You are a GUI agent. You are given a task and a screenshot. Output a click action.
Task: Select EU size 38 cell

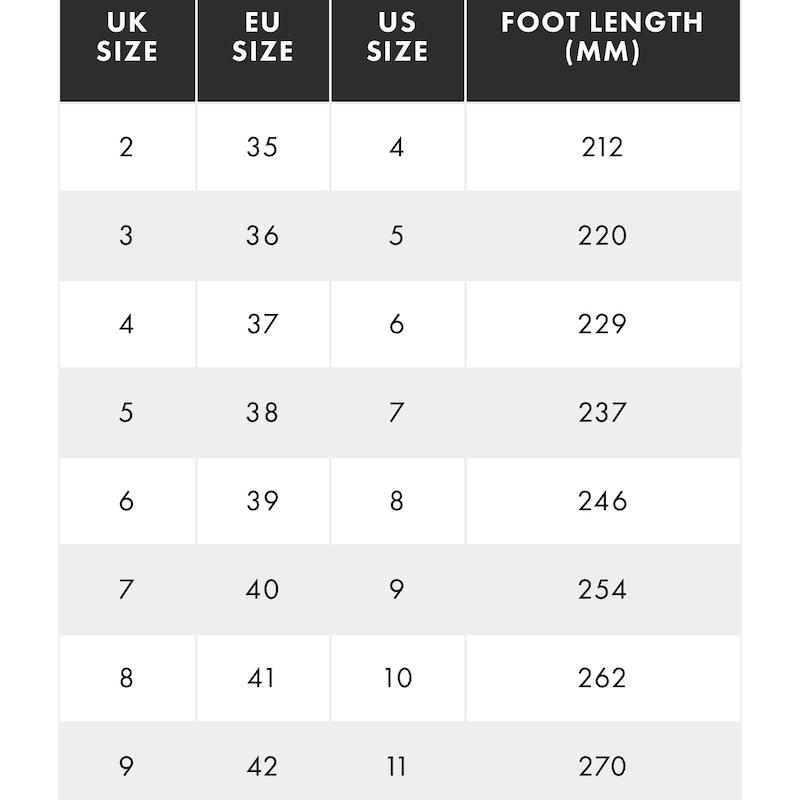point(263,412)
